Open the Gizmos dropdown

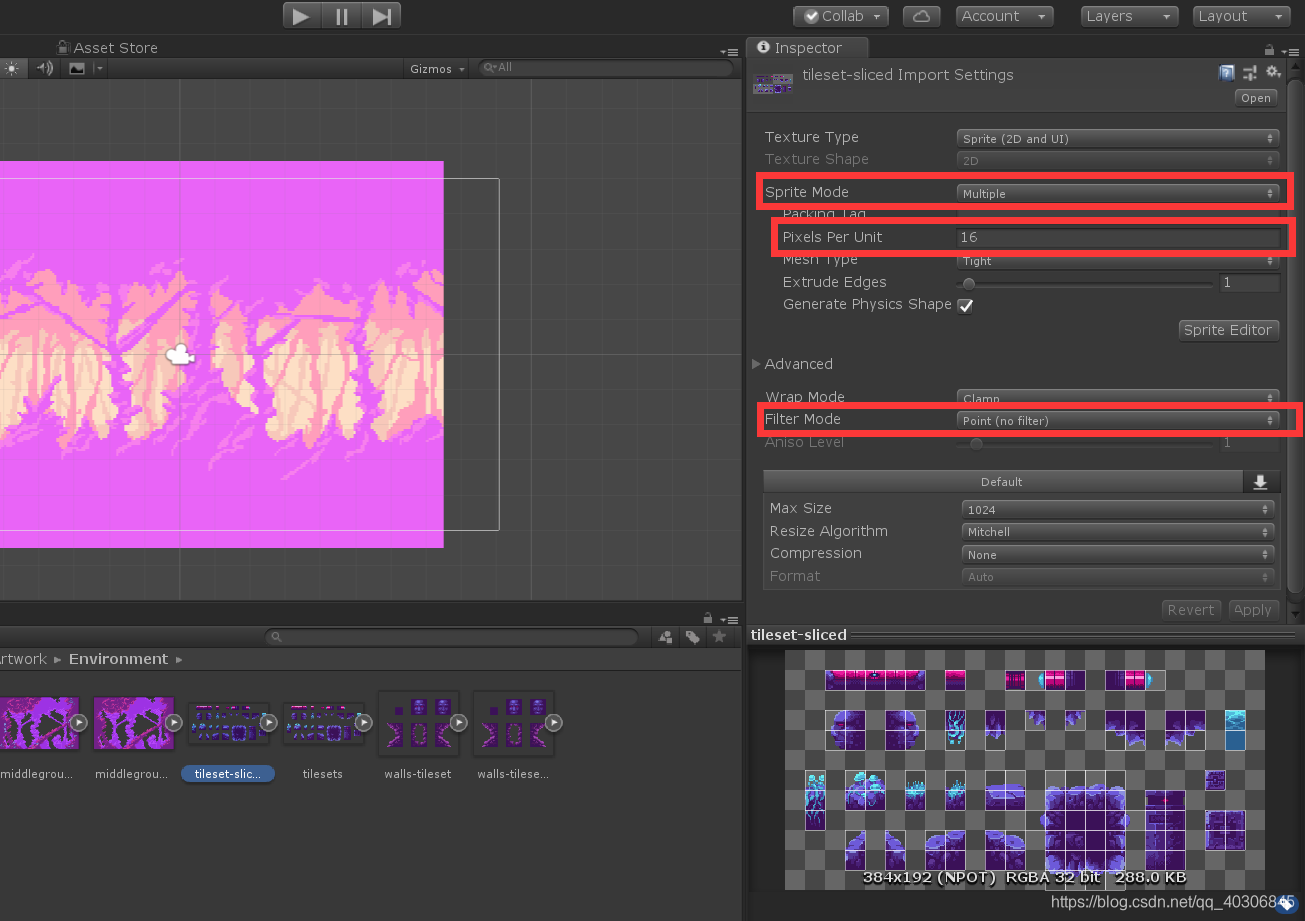click(437, 69)
